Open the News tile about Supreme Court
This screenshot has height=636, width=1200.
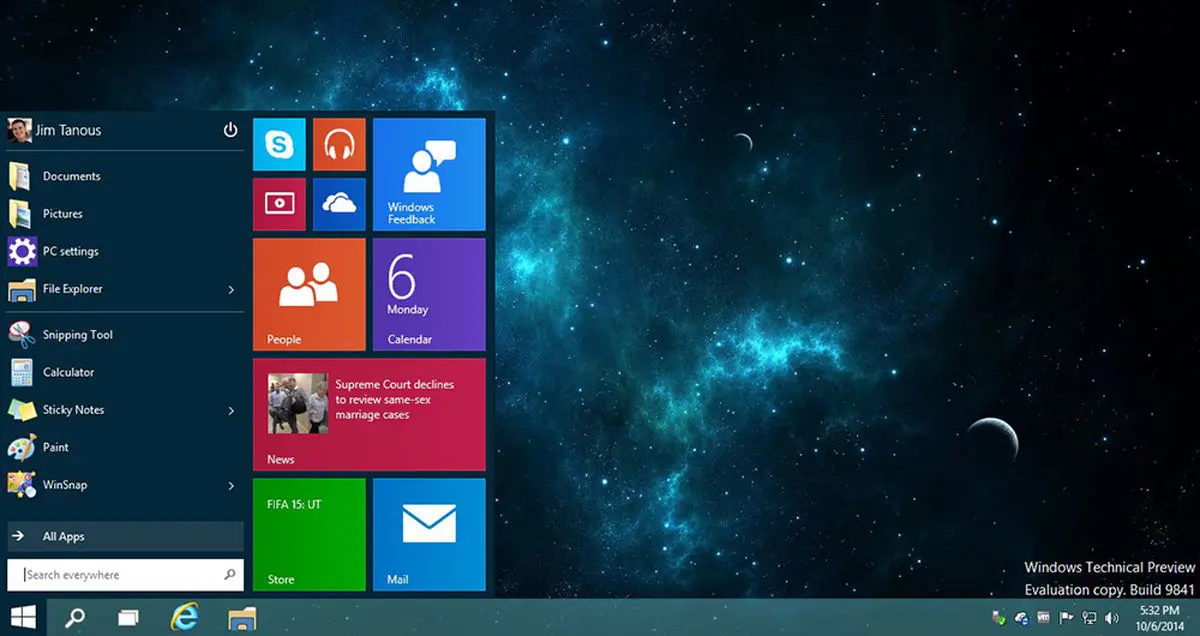[x=369, y=414]
